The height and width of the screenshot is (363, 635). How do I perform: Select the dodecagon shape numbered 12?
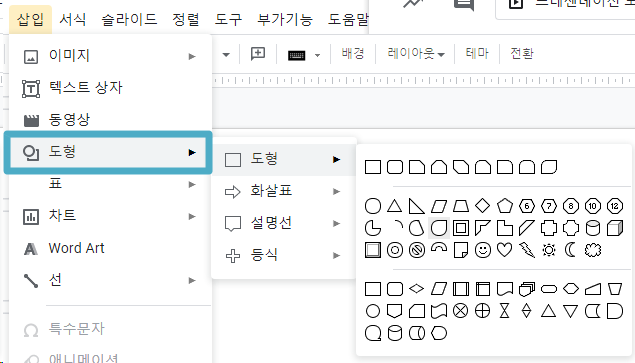coord(615,206)
